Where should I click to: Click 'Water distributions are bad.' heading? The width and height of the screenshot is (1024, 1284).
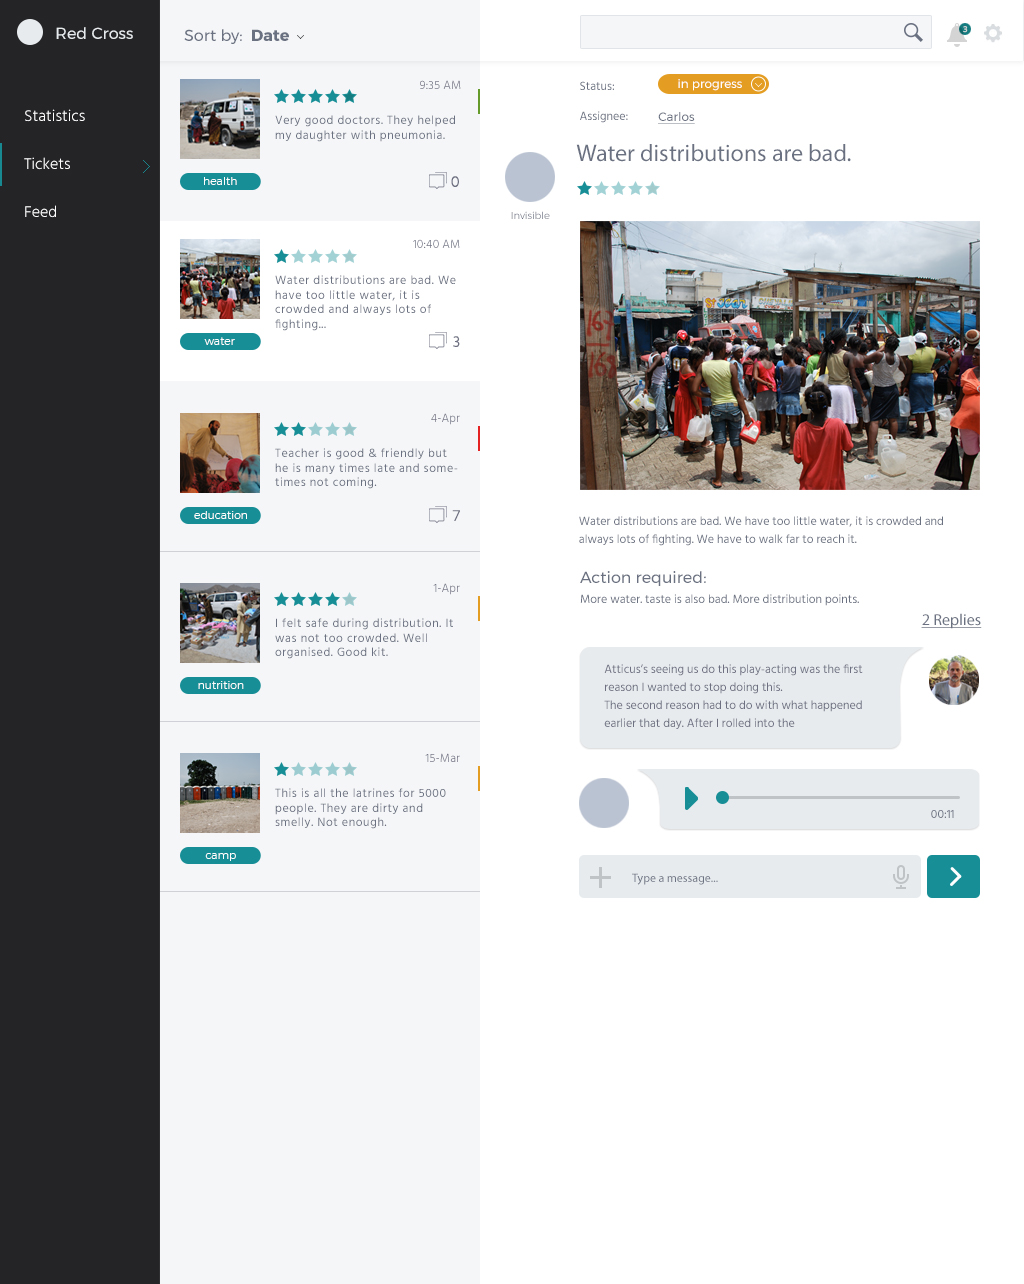click(714, 153)
